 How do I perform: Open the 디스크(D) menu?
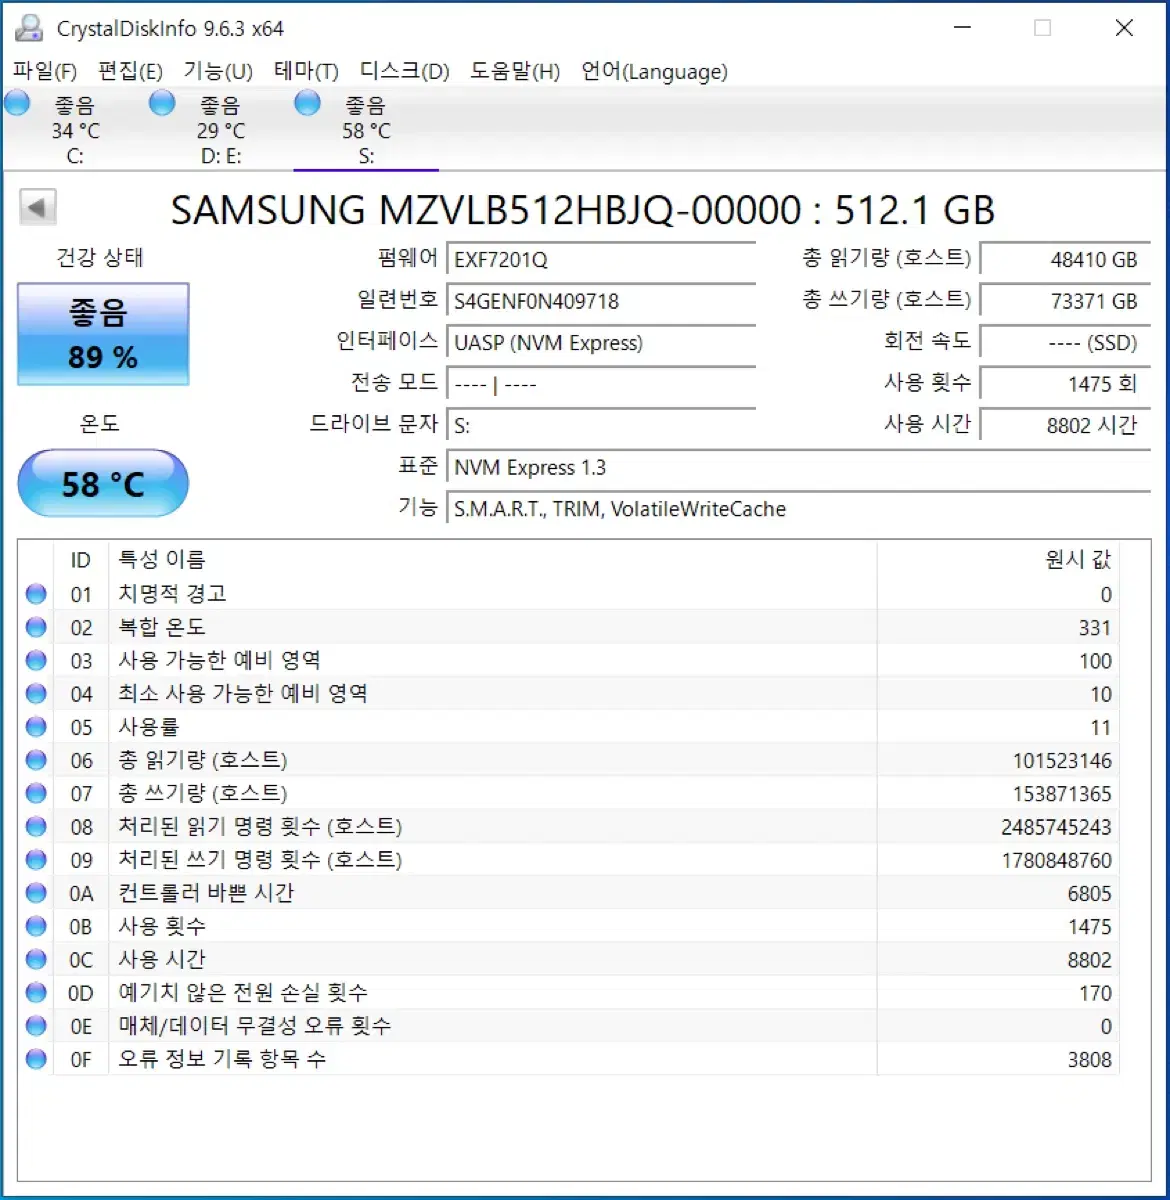click(404, 71)
